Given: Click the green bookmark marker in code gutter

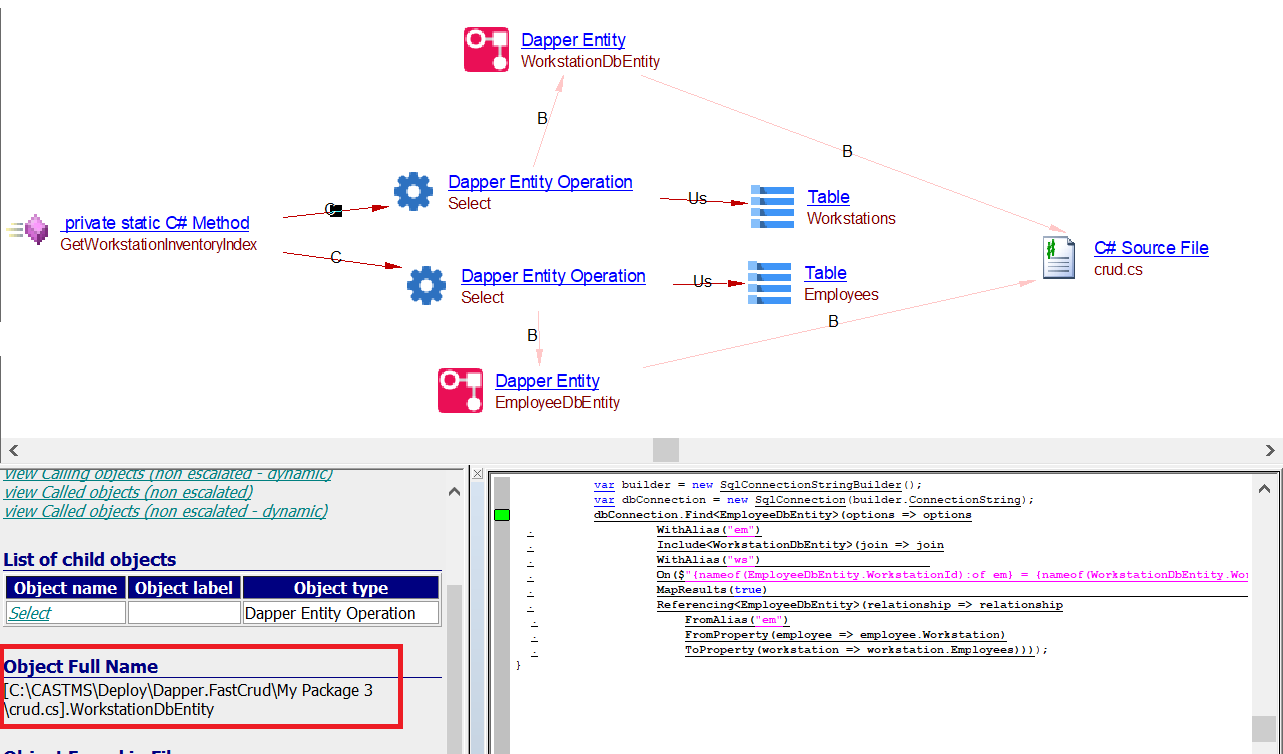Looking at the screenshot, I should [502, 515].
